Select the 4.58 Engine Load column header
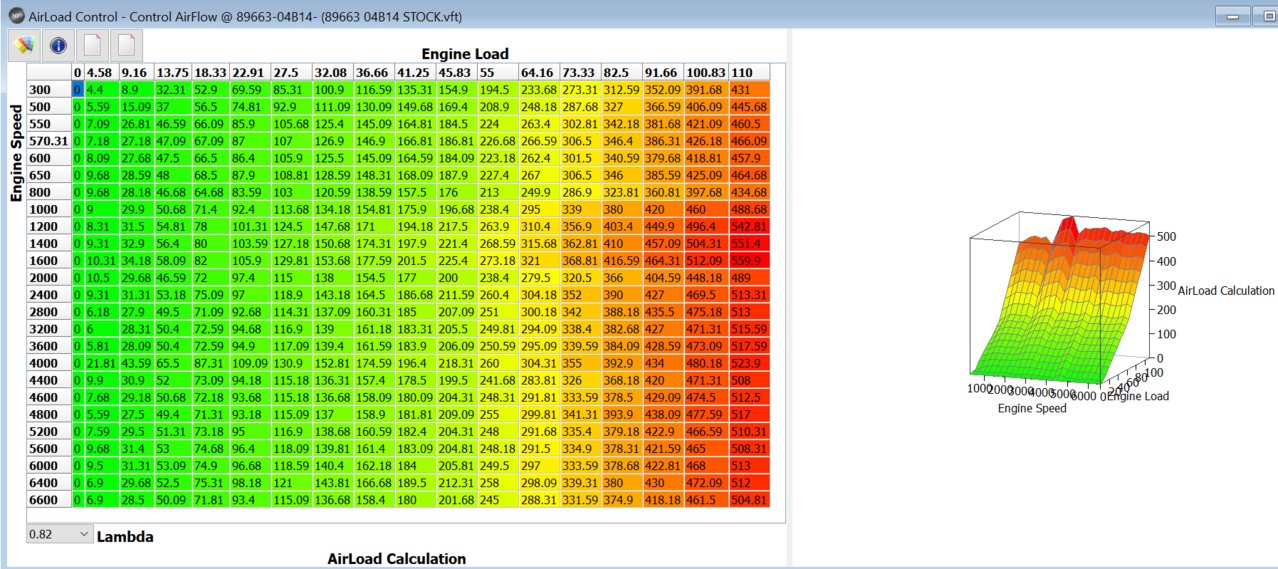The height and width of the screenshot is (569, 1278). pyautogui.click(x=100, y=73)
